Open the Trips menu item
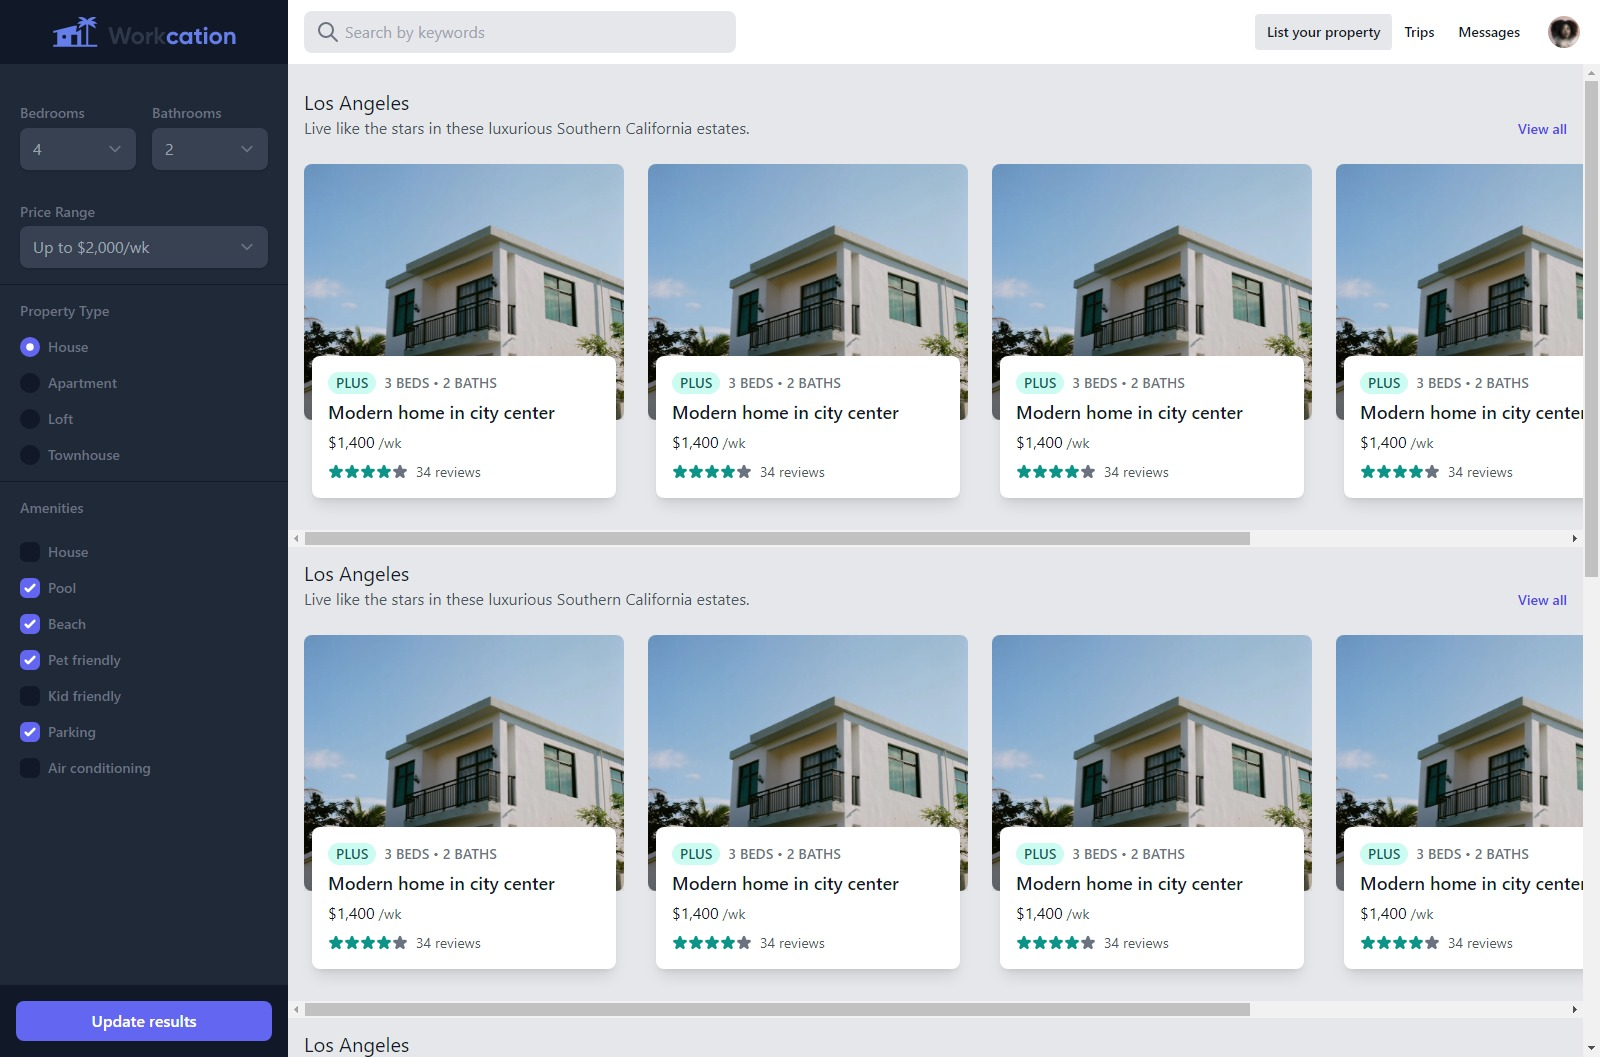 click(1419, 32)
